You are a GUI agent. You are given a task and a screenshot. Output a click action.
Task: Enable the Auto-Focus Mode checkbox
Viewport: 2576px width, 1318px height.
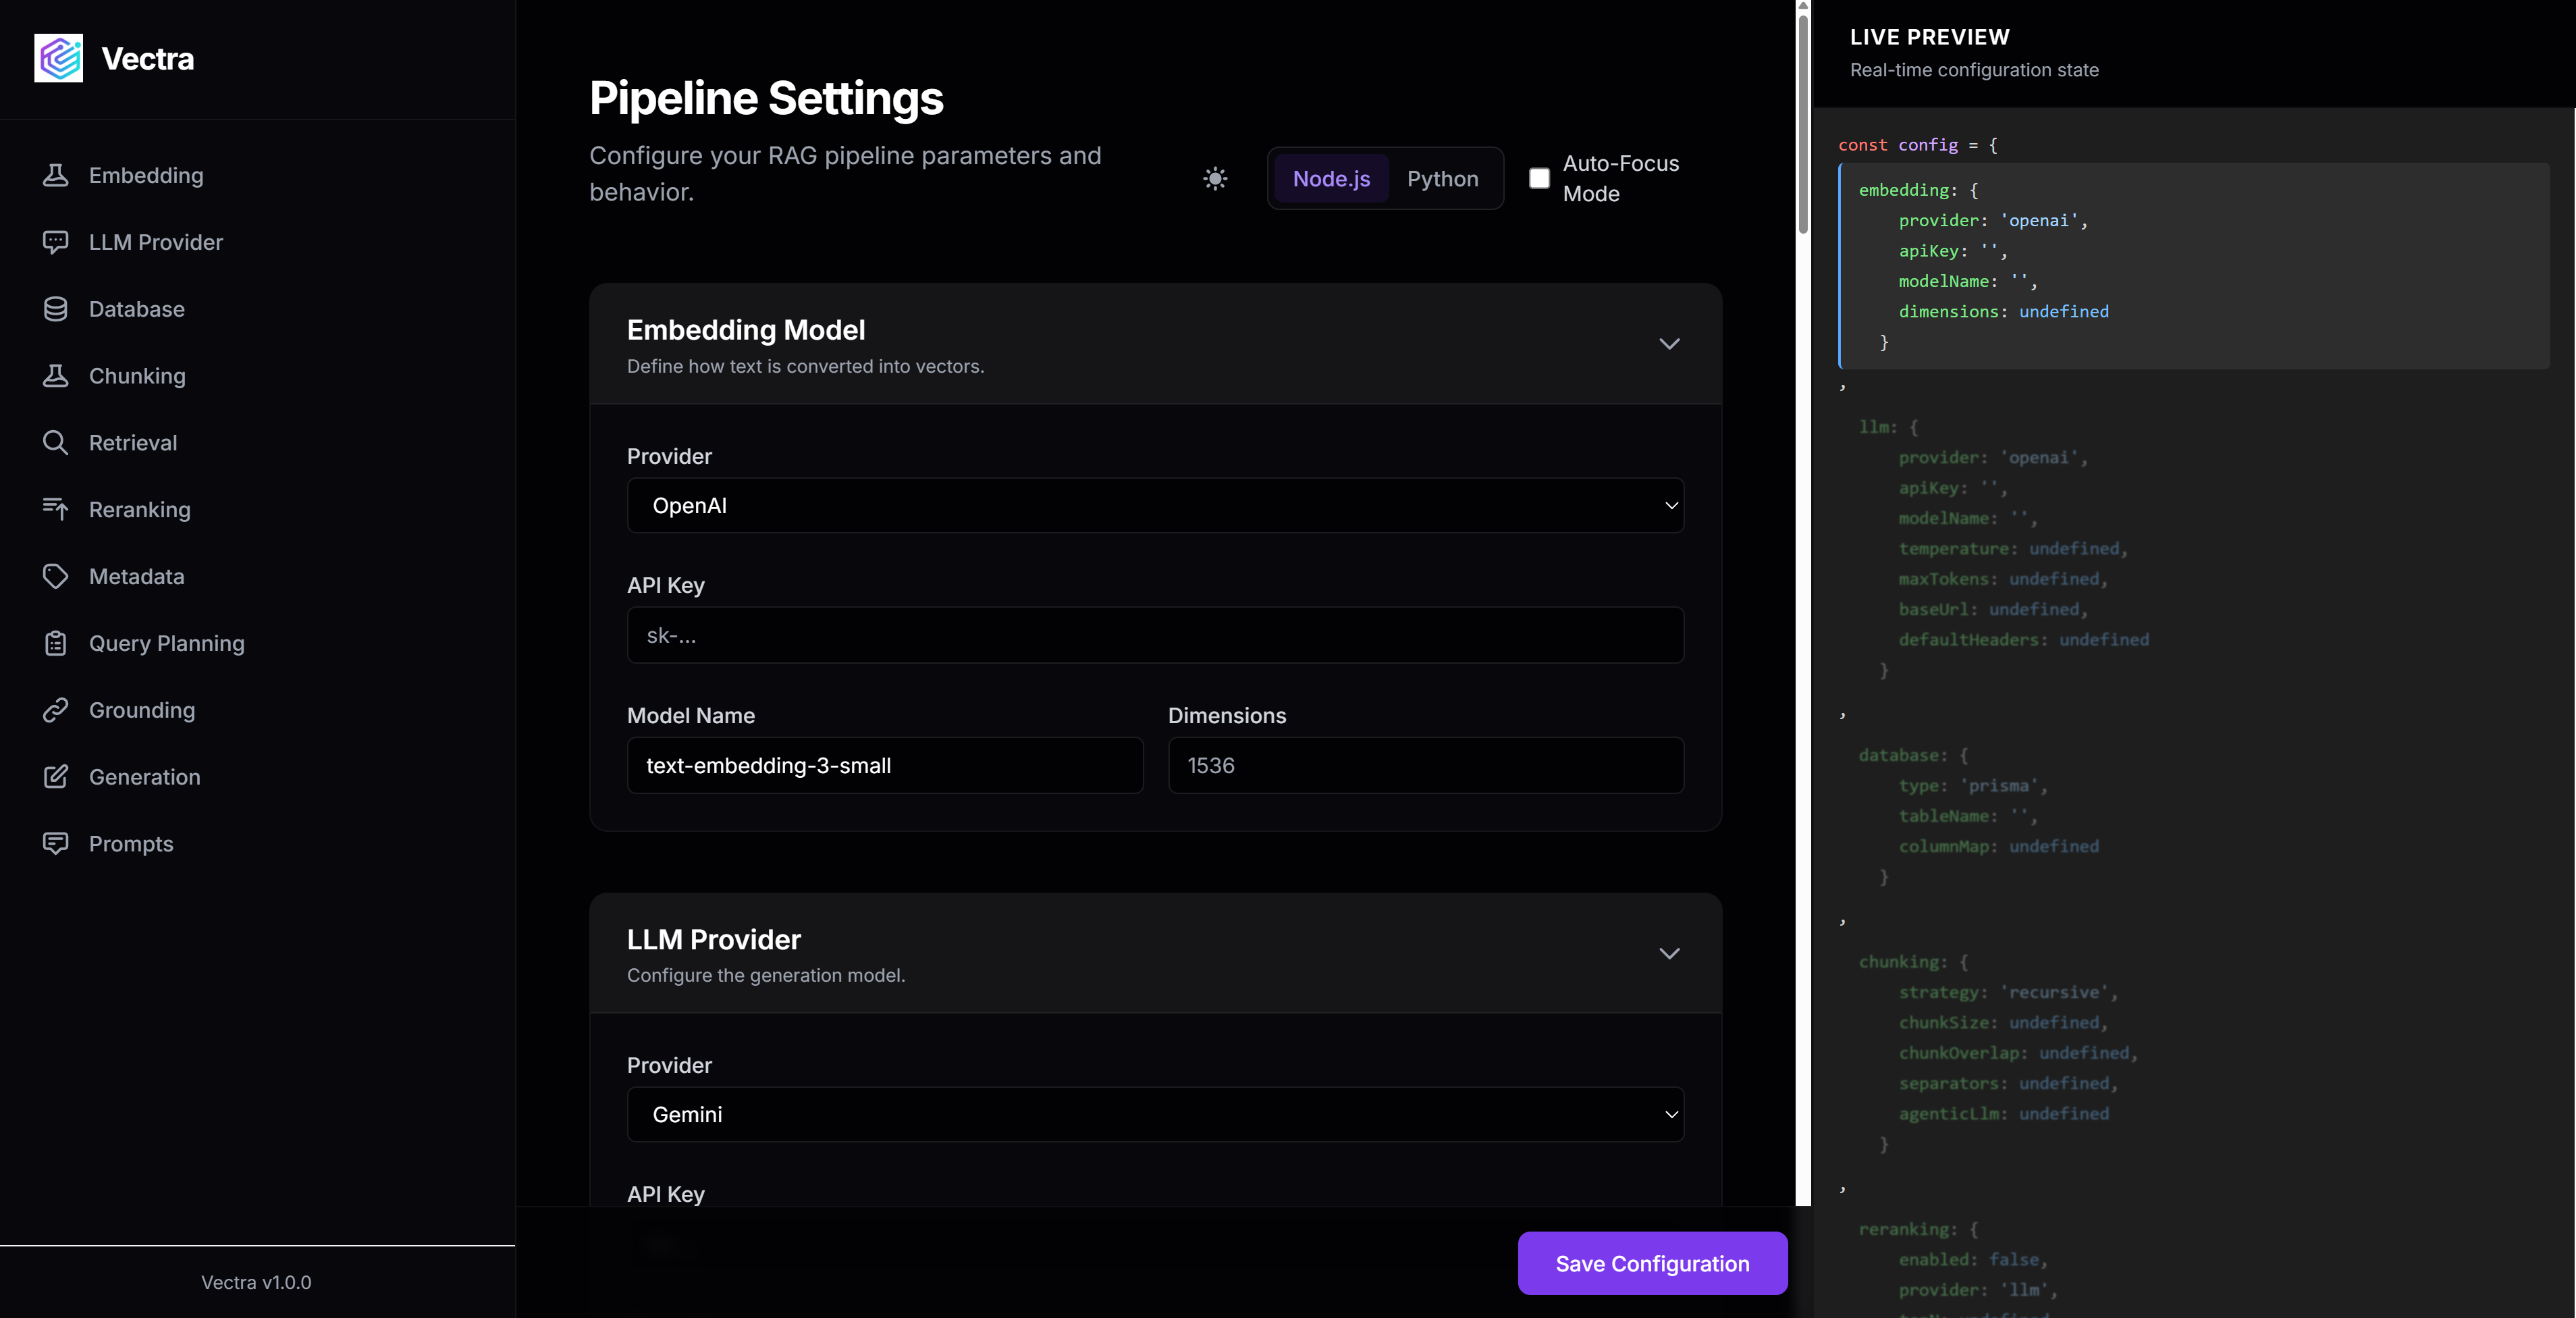pos(1539,178)
